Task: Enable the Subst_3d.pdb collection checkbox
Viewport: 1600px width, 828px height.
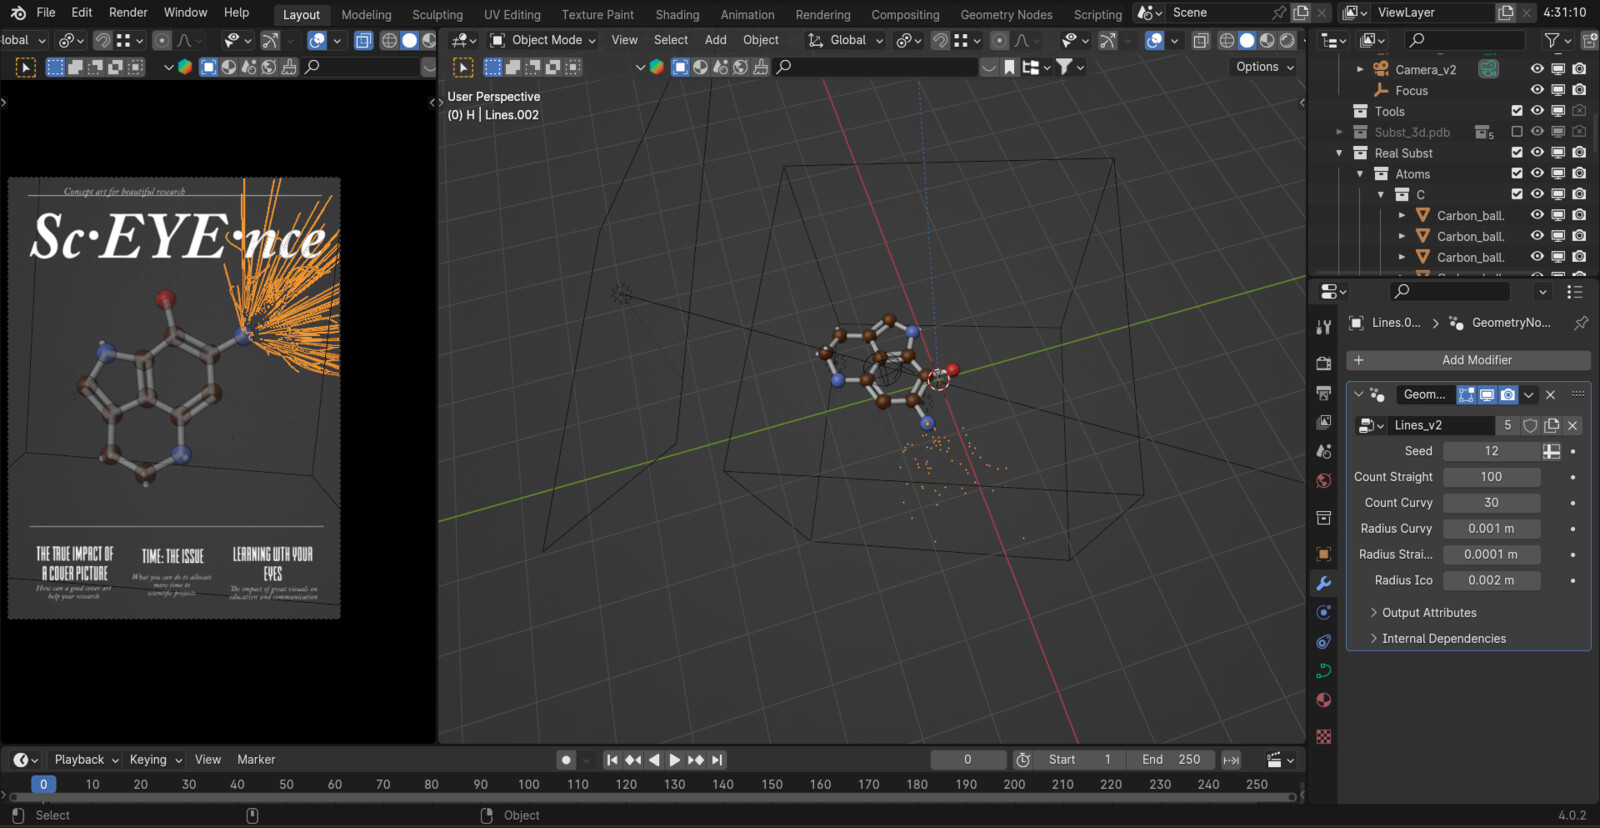Action: tap(1517, 132)
